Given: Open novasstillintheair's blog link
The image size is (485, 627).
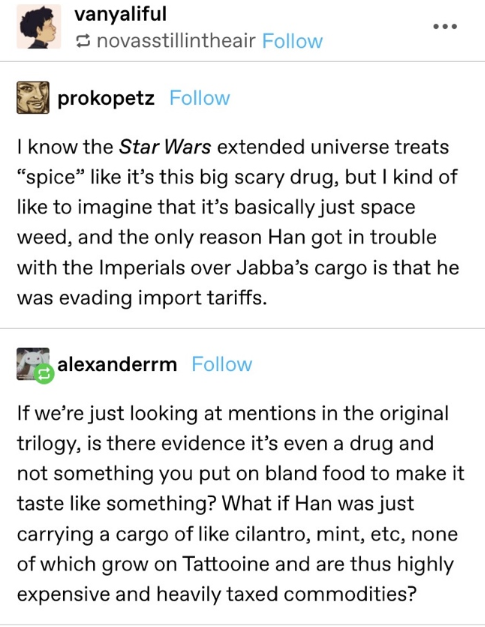Looking at the screenshot, I should pyautogui.click(x=176, y=41).
